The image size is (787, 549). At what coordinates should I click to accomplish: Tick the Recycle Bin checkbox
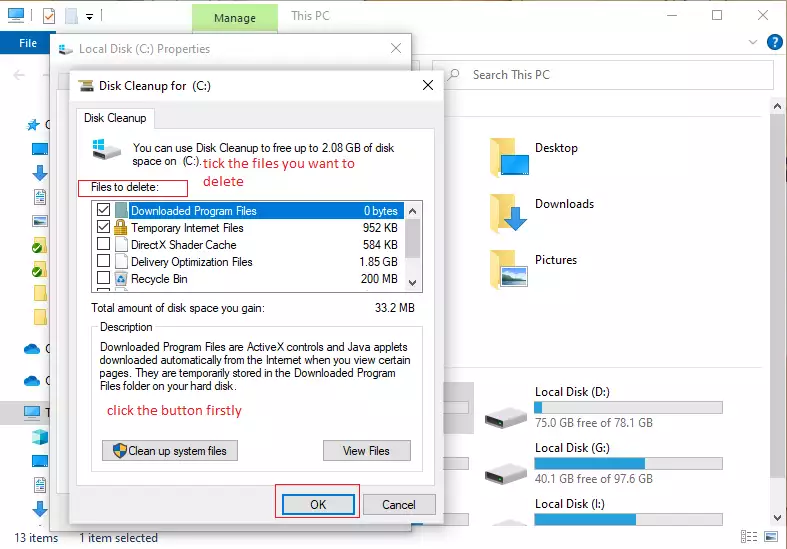[x=103, y=278]
